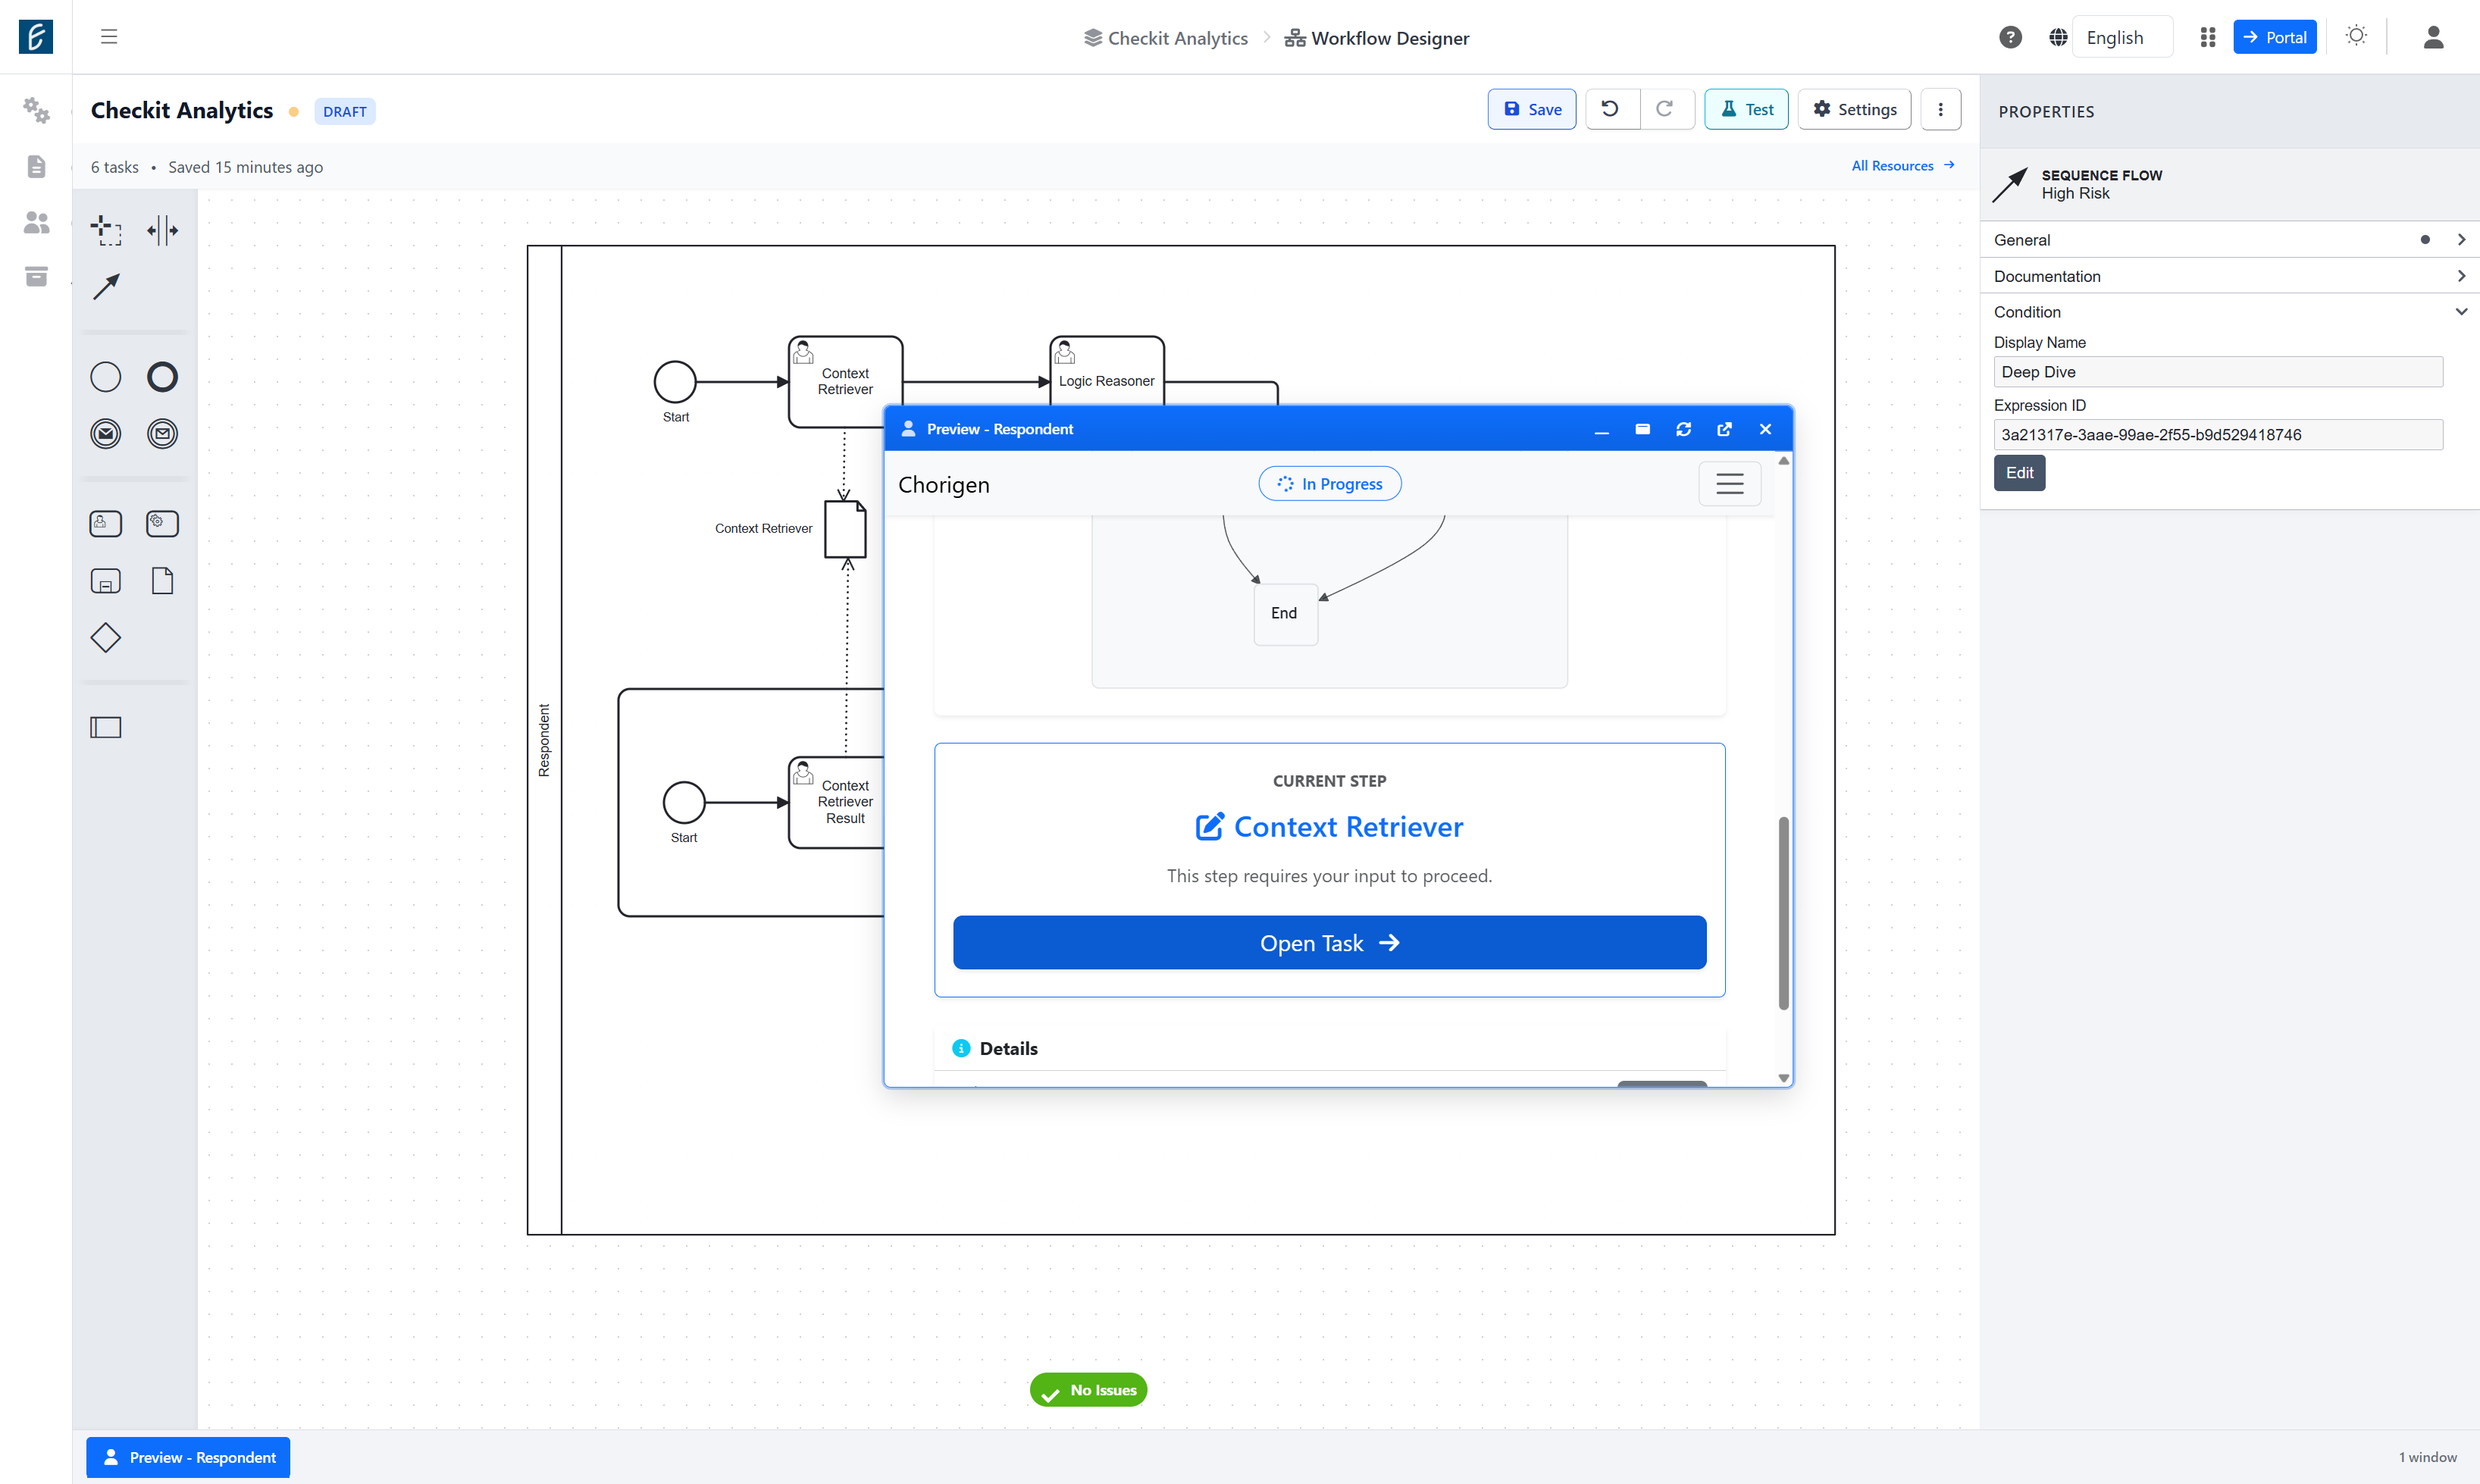
Task: Select the user task palette icon
Action: click(x=105, y=523)
